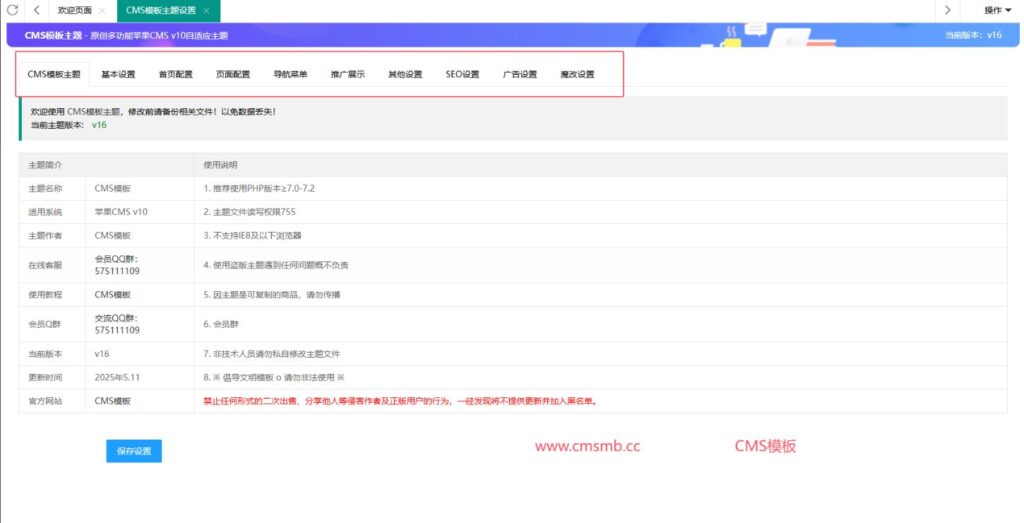Click the 主题文件读写权限755 instruction
This screenshot has width=1024, height=523.
(249, 212)
